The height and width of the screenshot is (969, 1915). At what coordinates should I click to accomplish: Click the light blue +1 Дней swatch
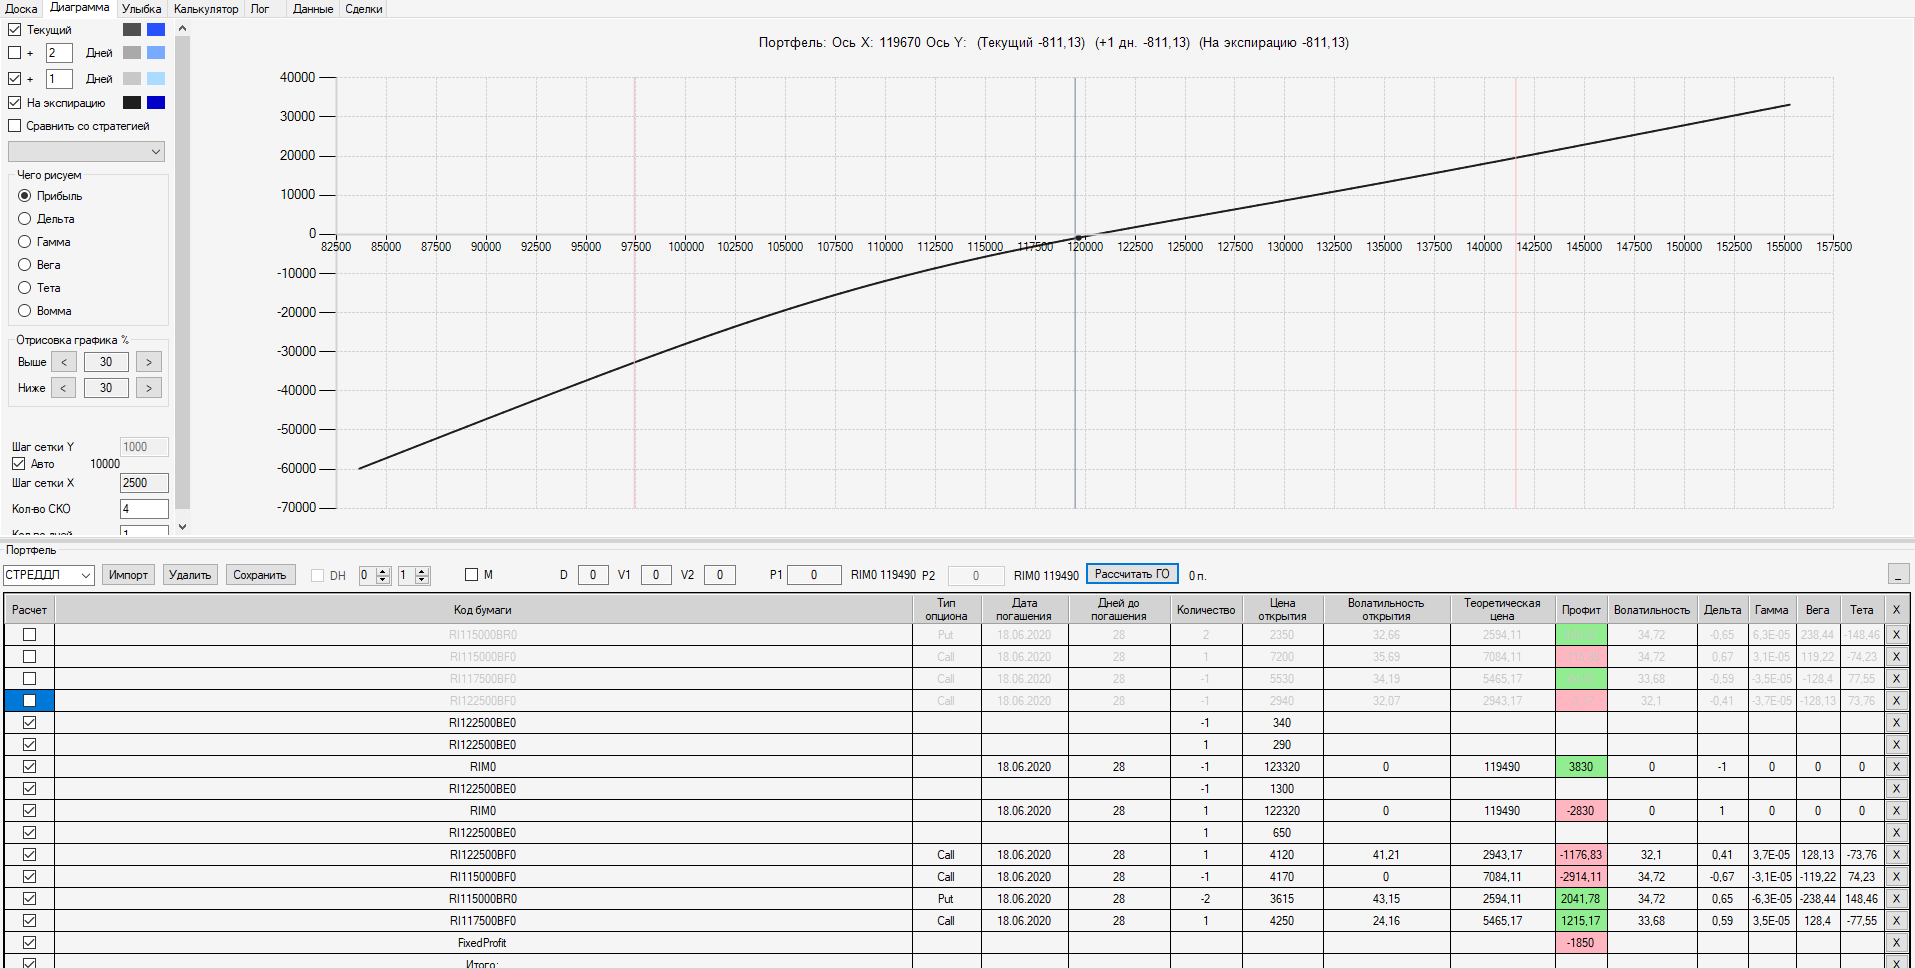[156, 79]
